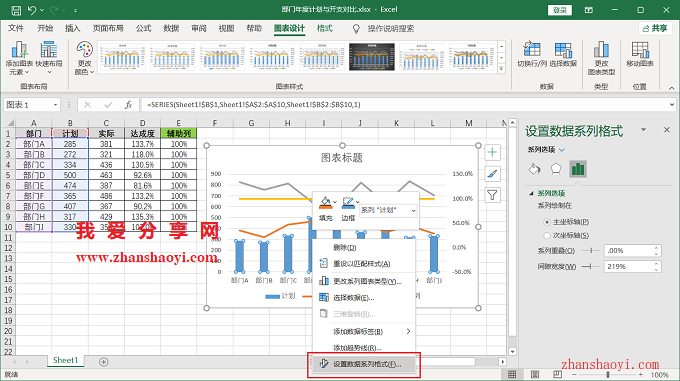The image size is (680, 381).
Task: Switch to Page Layout view
Action: 535,374
